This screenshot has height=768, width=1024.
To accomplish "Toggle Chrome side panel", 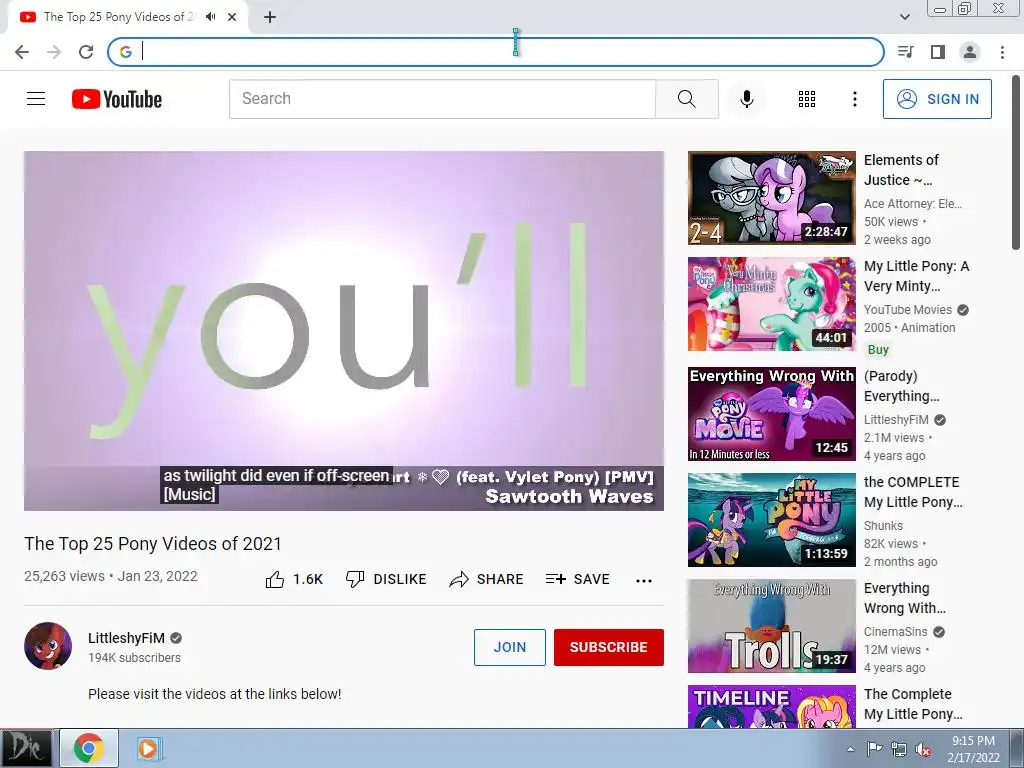I will (x=938, y=52).
